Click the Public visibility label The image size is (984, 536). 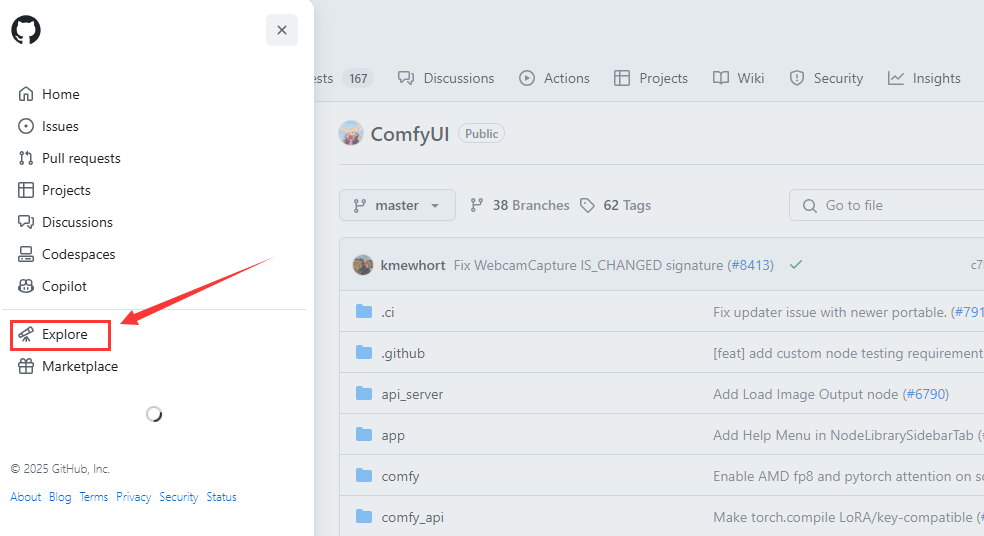pyautogui.click(x=481, y=134)
